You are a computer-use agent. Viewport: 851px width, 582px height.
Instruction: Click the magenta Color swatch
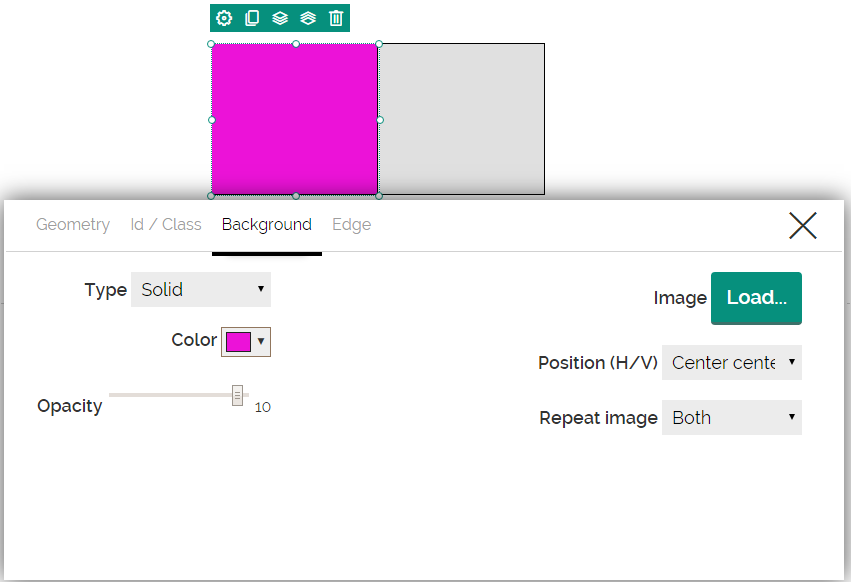pyautogui.click(x=238, y=342)
